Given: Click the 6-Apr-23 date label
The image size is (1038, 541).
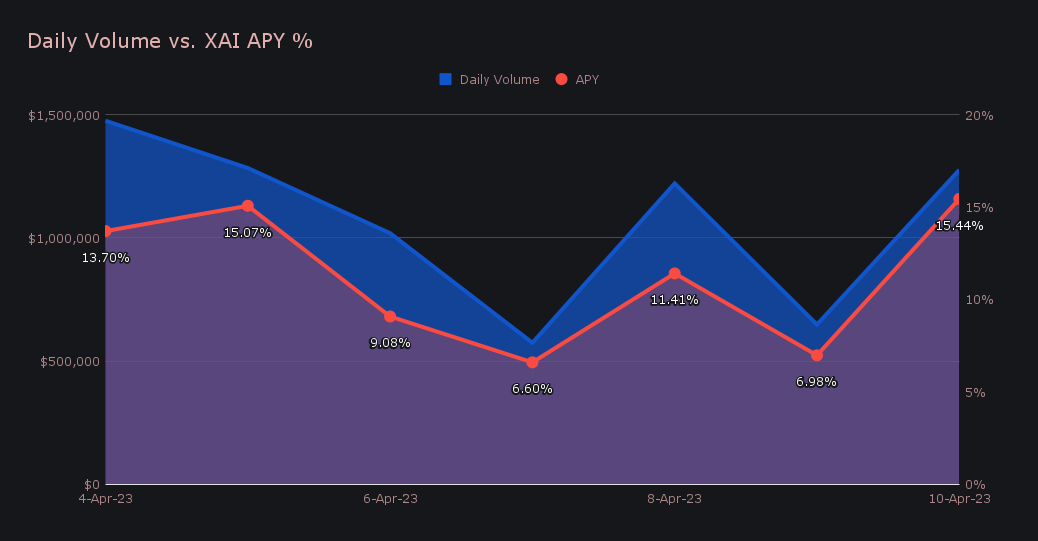Looking at the screenshot, I should (390, 498).
